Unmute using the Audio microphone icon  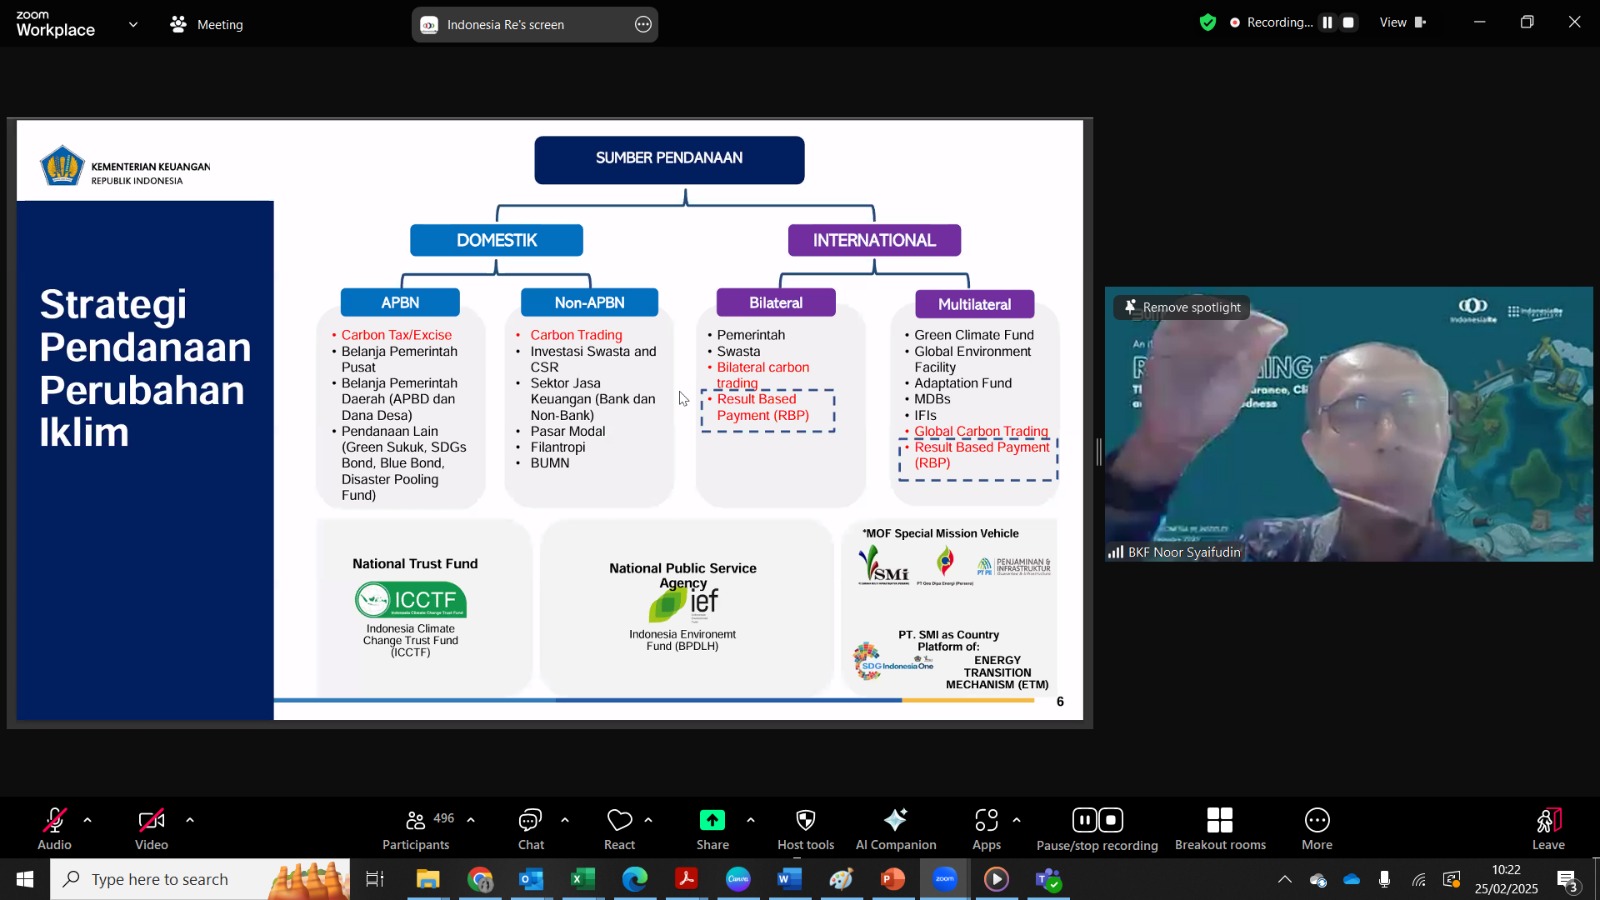coord(54,821)
